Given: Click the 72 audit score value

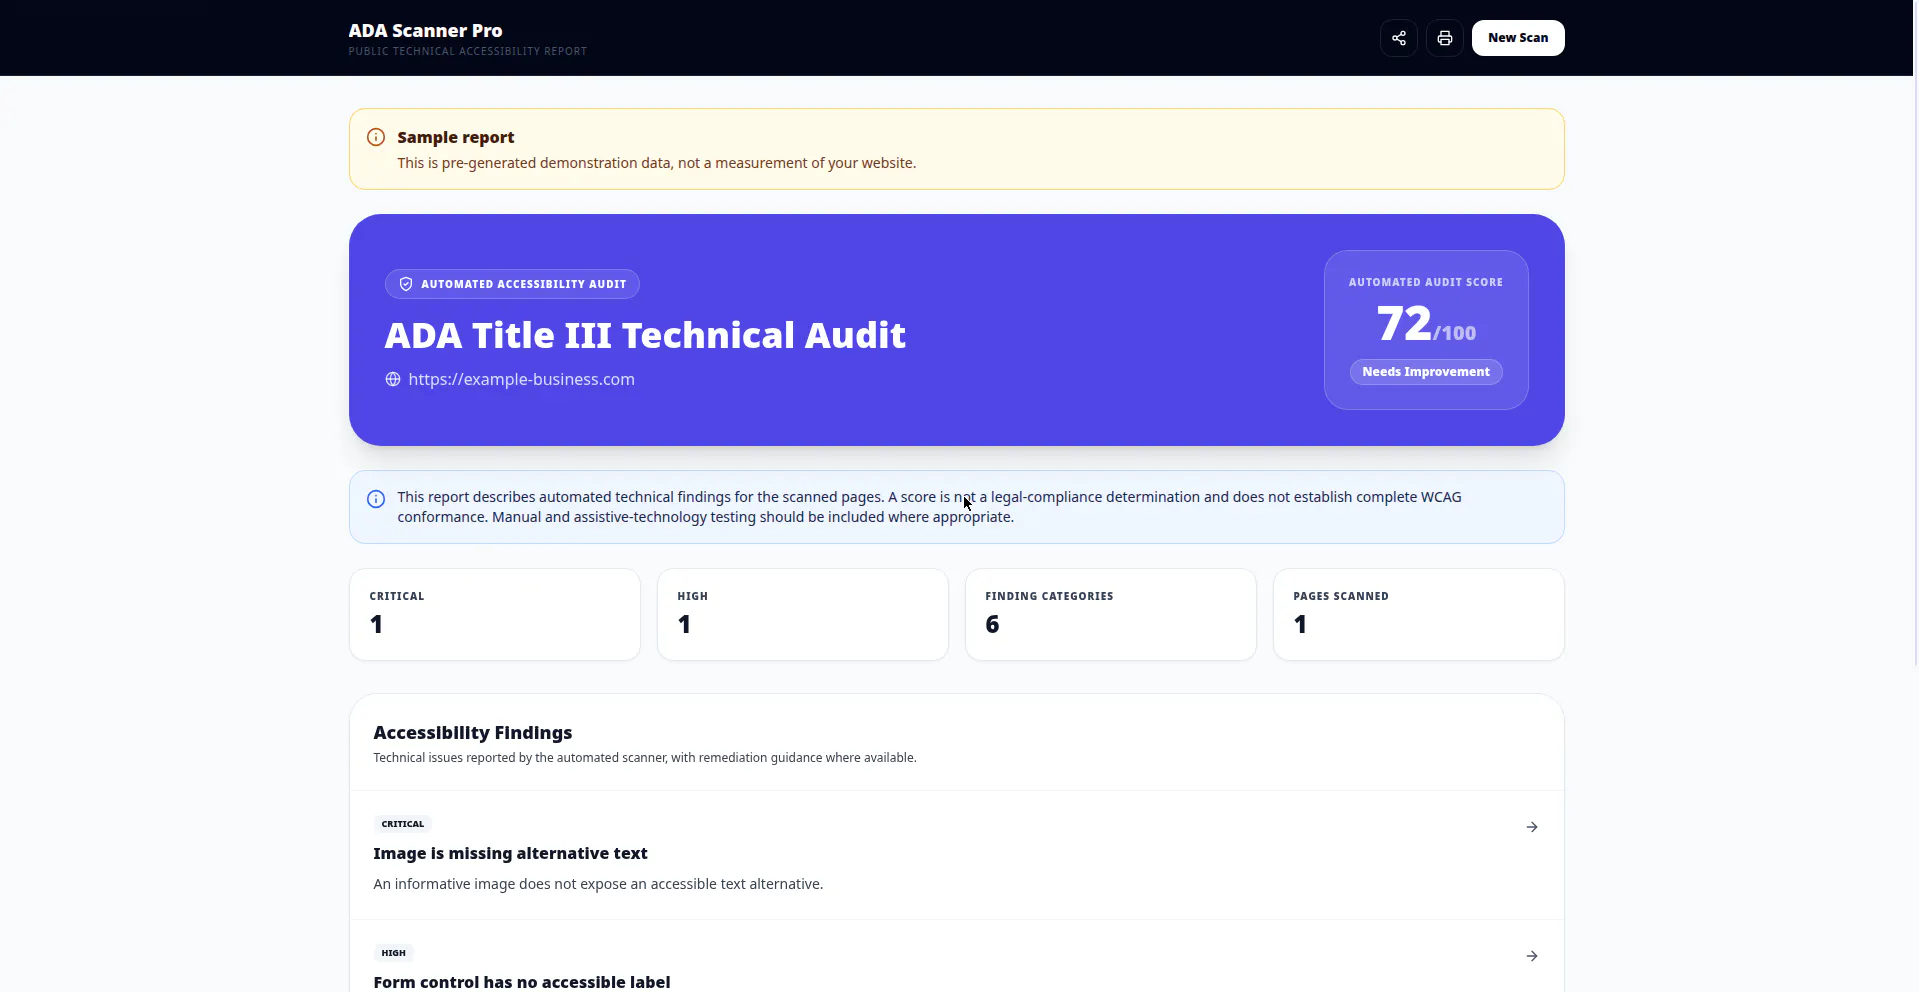Looking at the screenshot, I should coord(1404,324).
